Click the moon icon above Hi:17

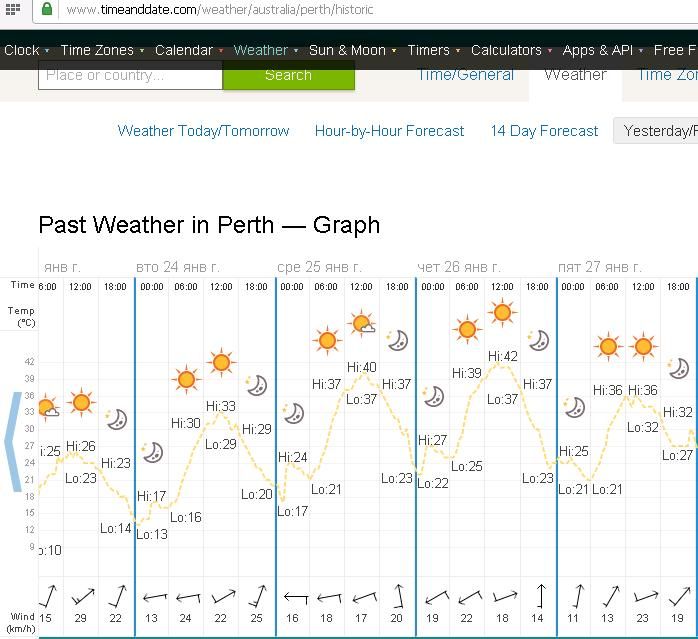click(x=152, y=453)
